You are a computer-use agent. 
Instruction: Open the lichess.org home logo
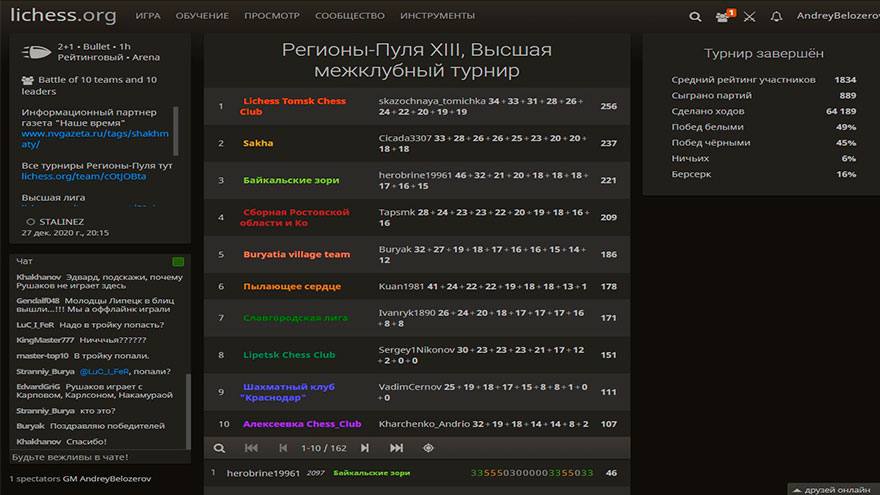coord(63,15)
